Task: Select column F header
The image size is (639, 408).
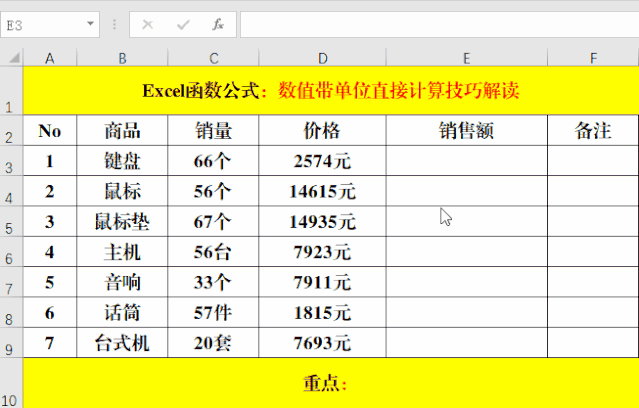Action: point(593,58)
